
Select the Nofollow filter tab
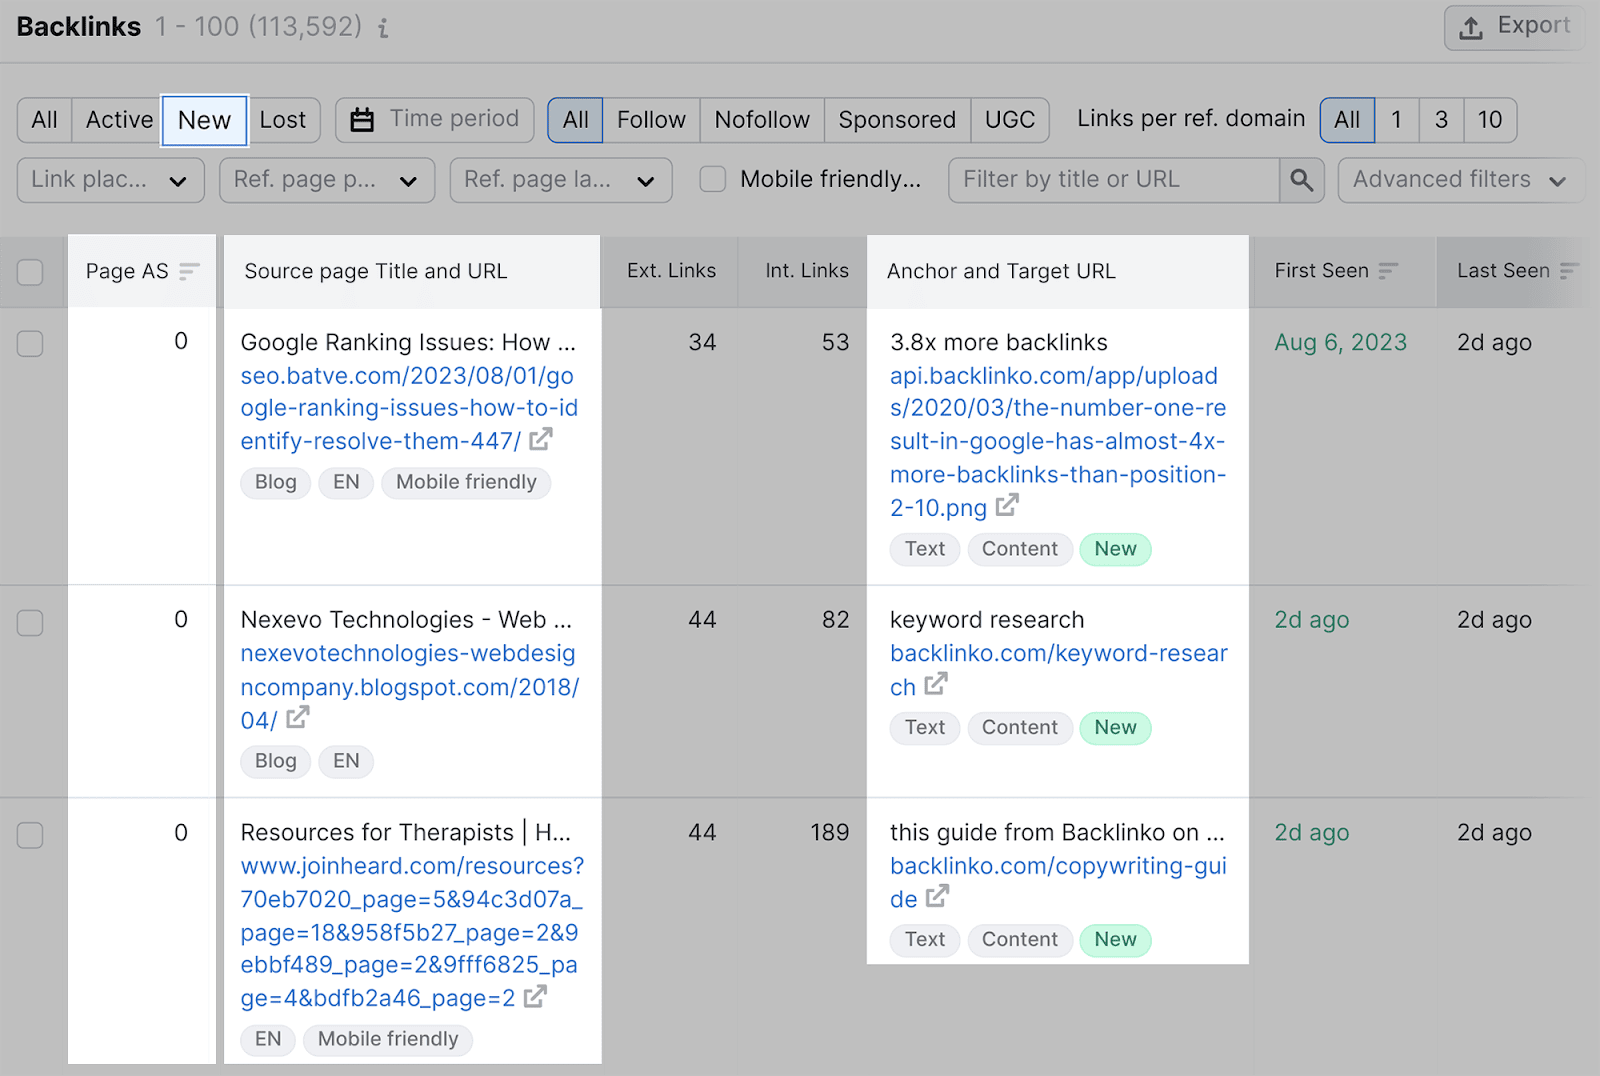coord(761,119)
